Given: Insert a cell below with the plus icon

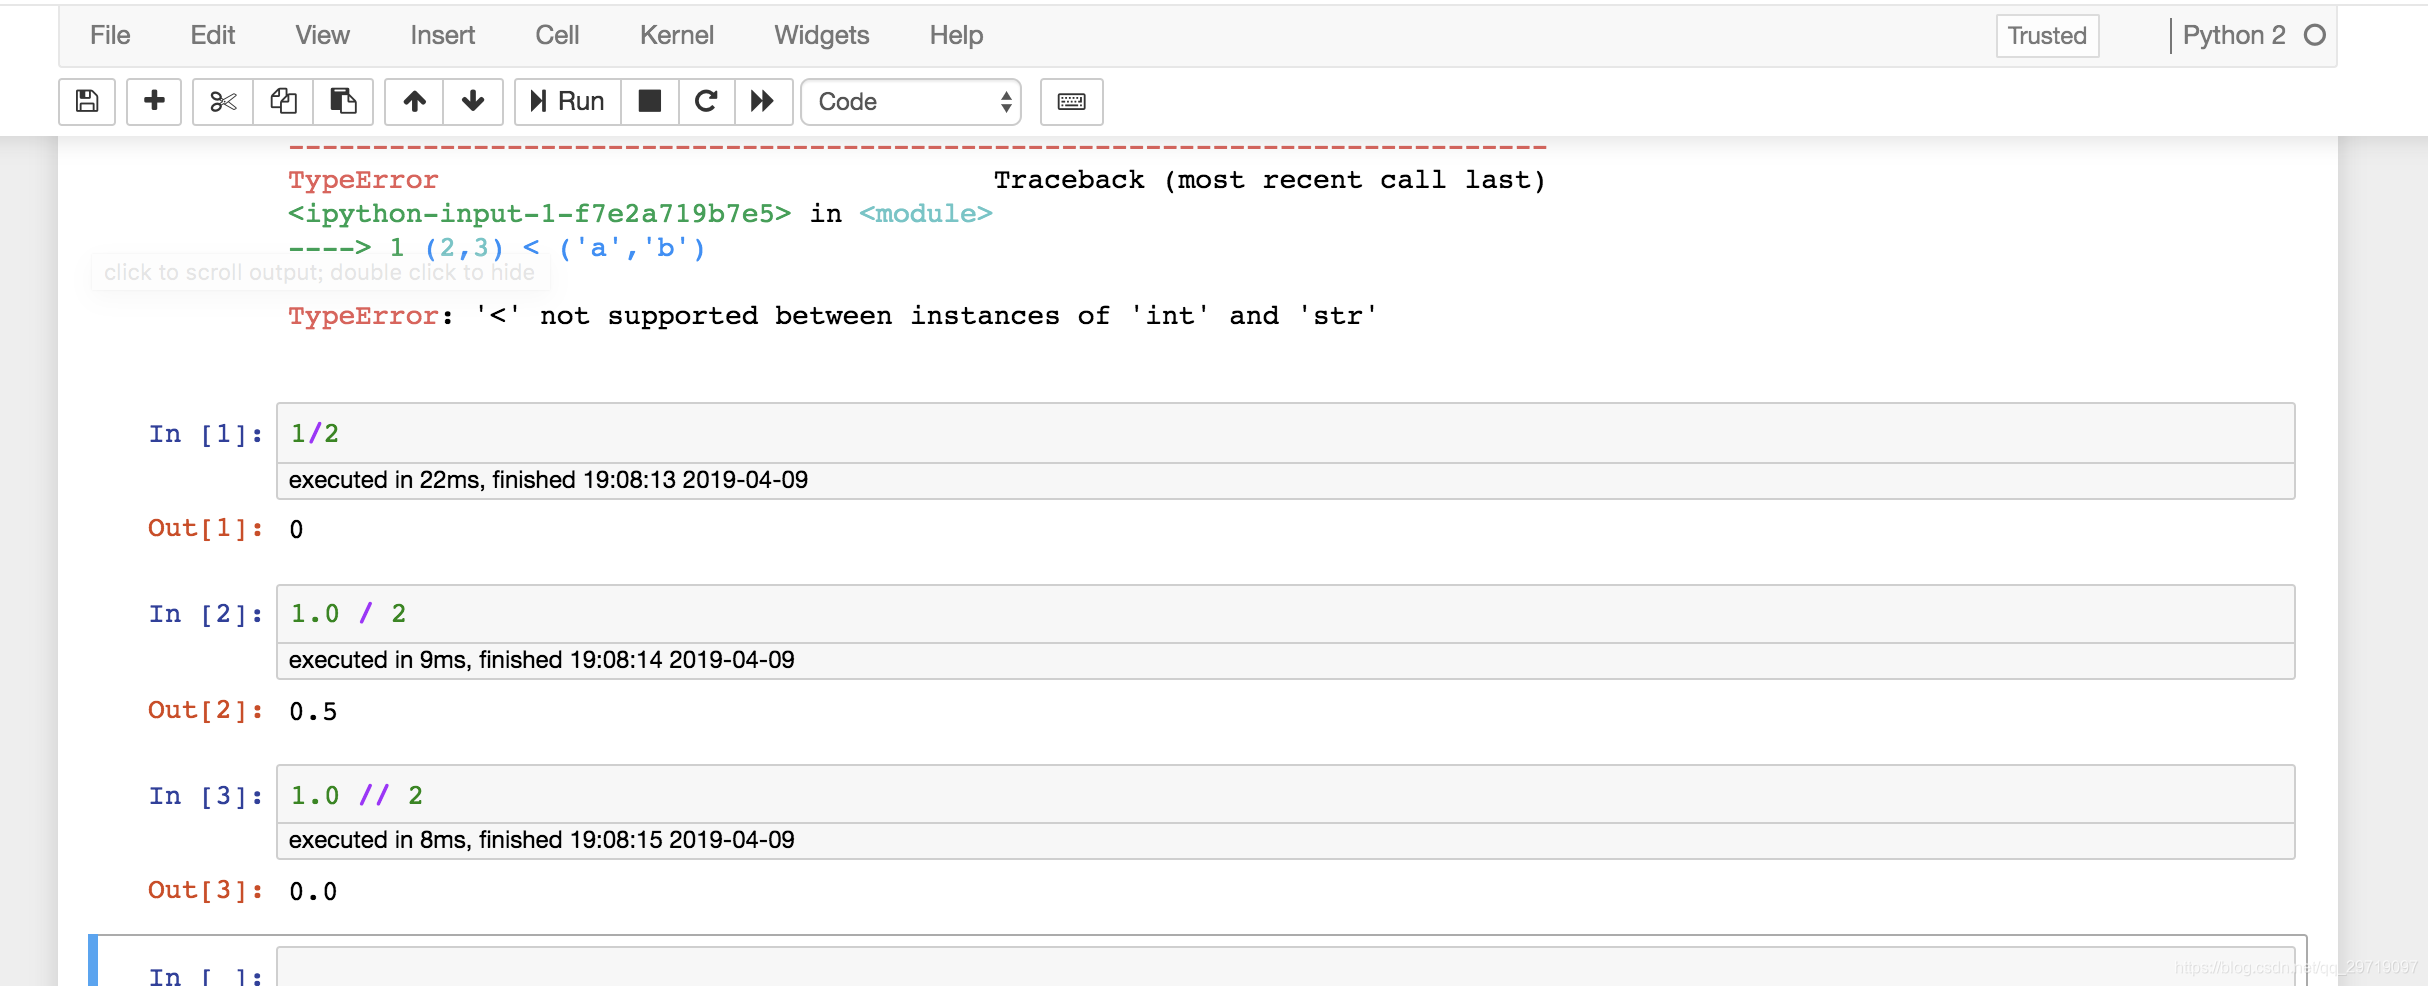Looking at the screenshot, I should 154,101.
